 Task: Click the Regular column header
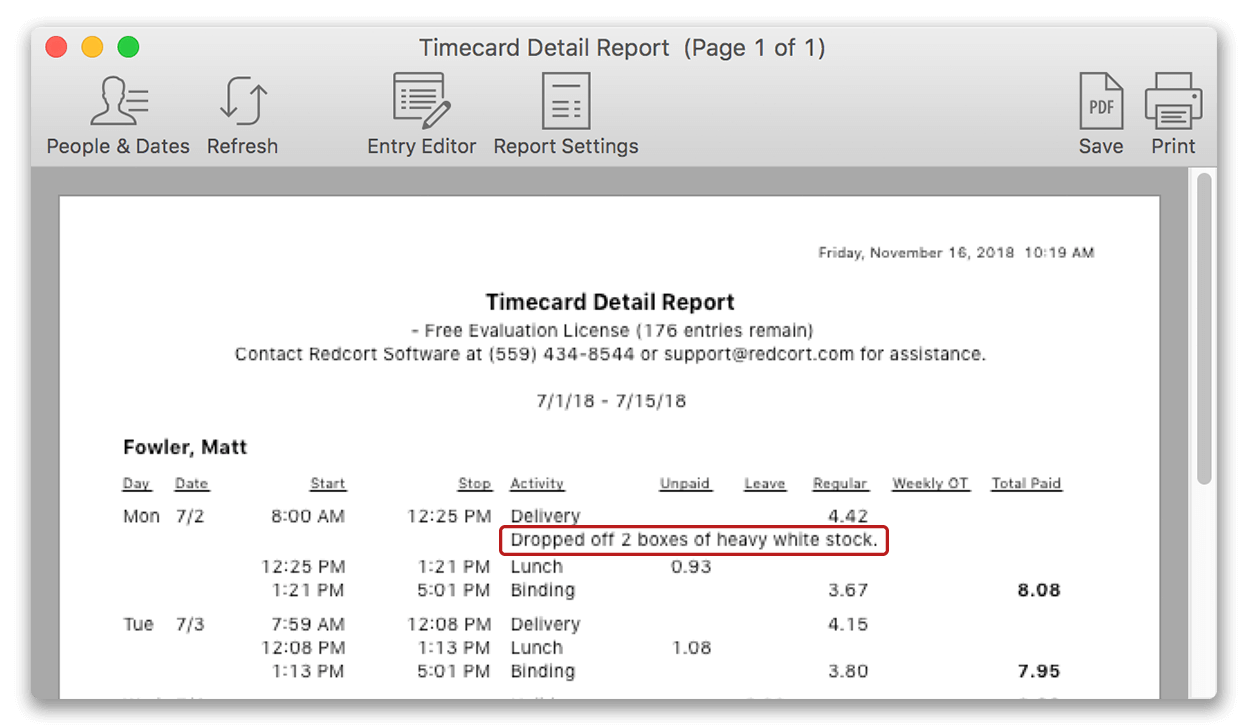pos(840,483)
